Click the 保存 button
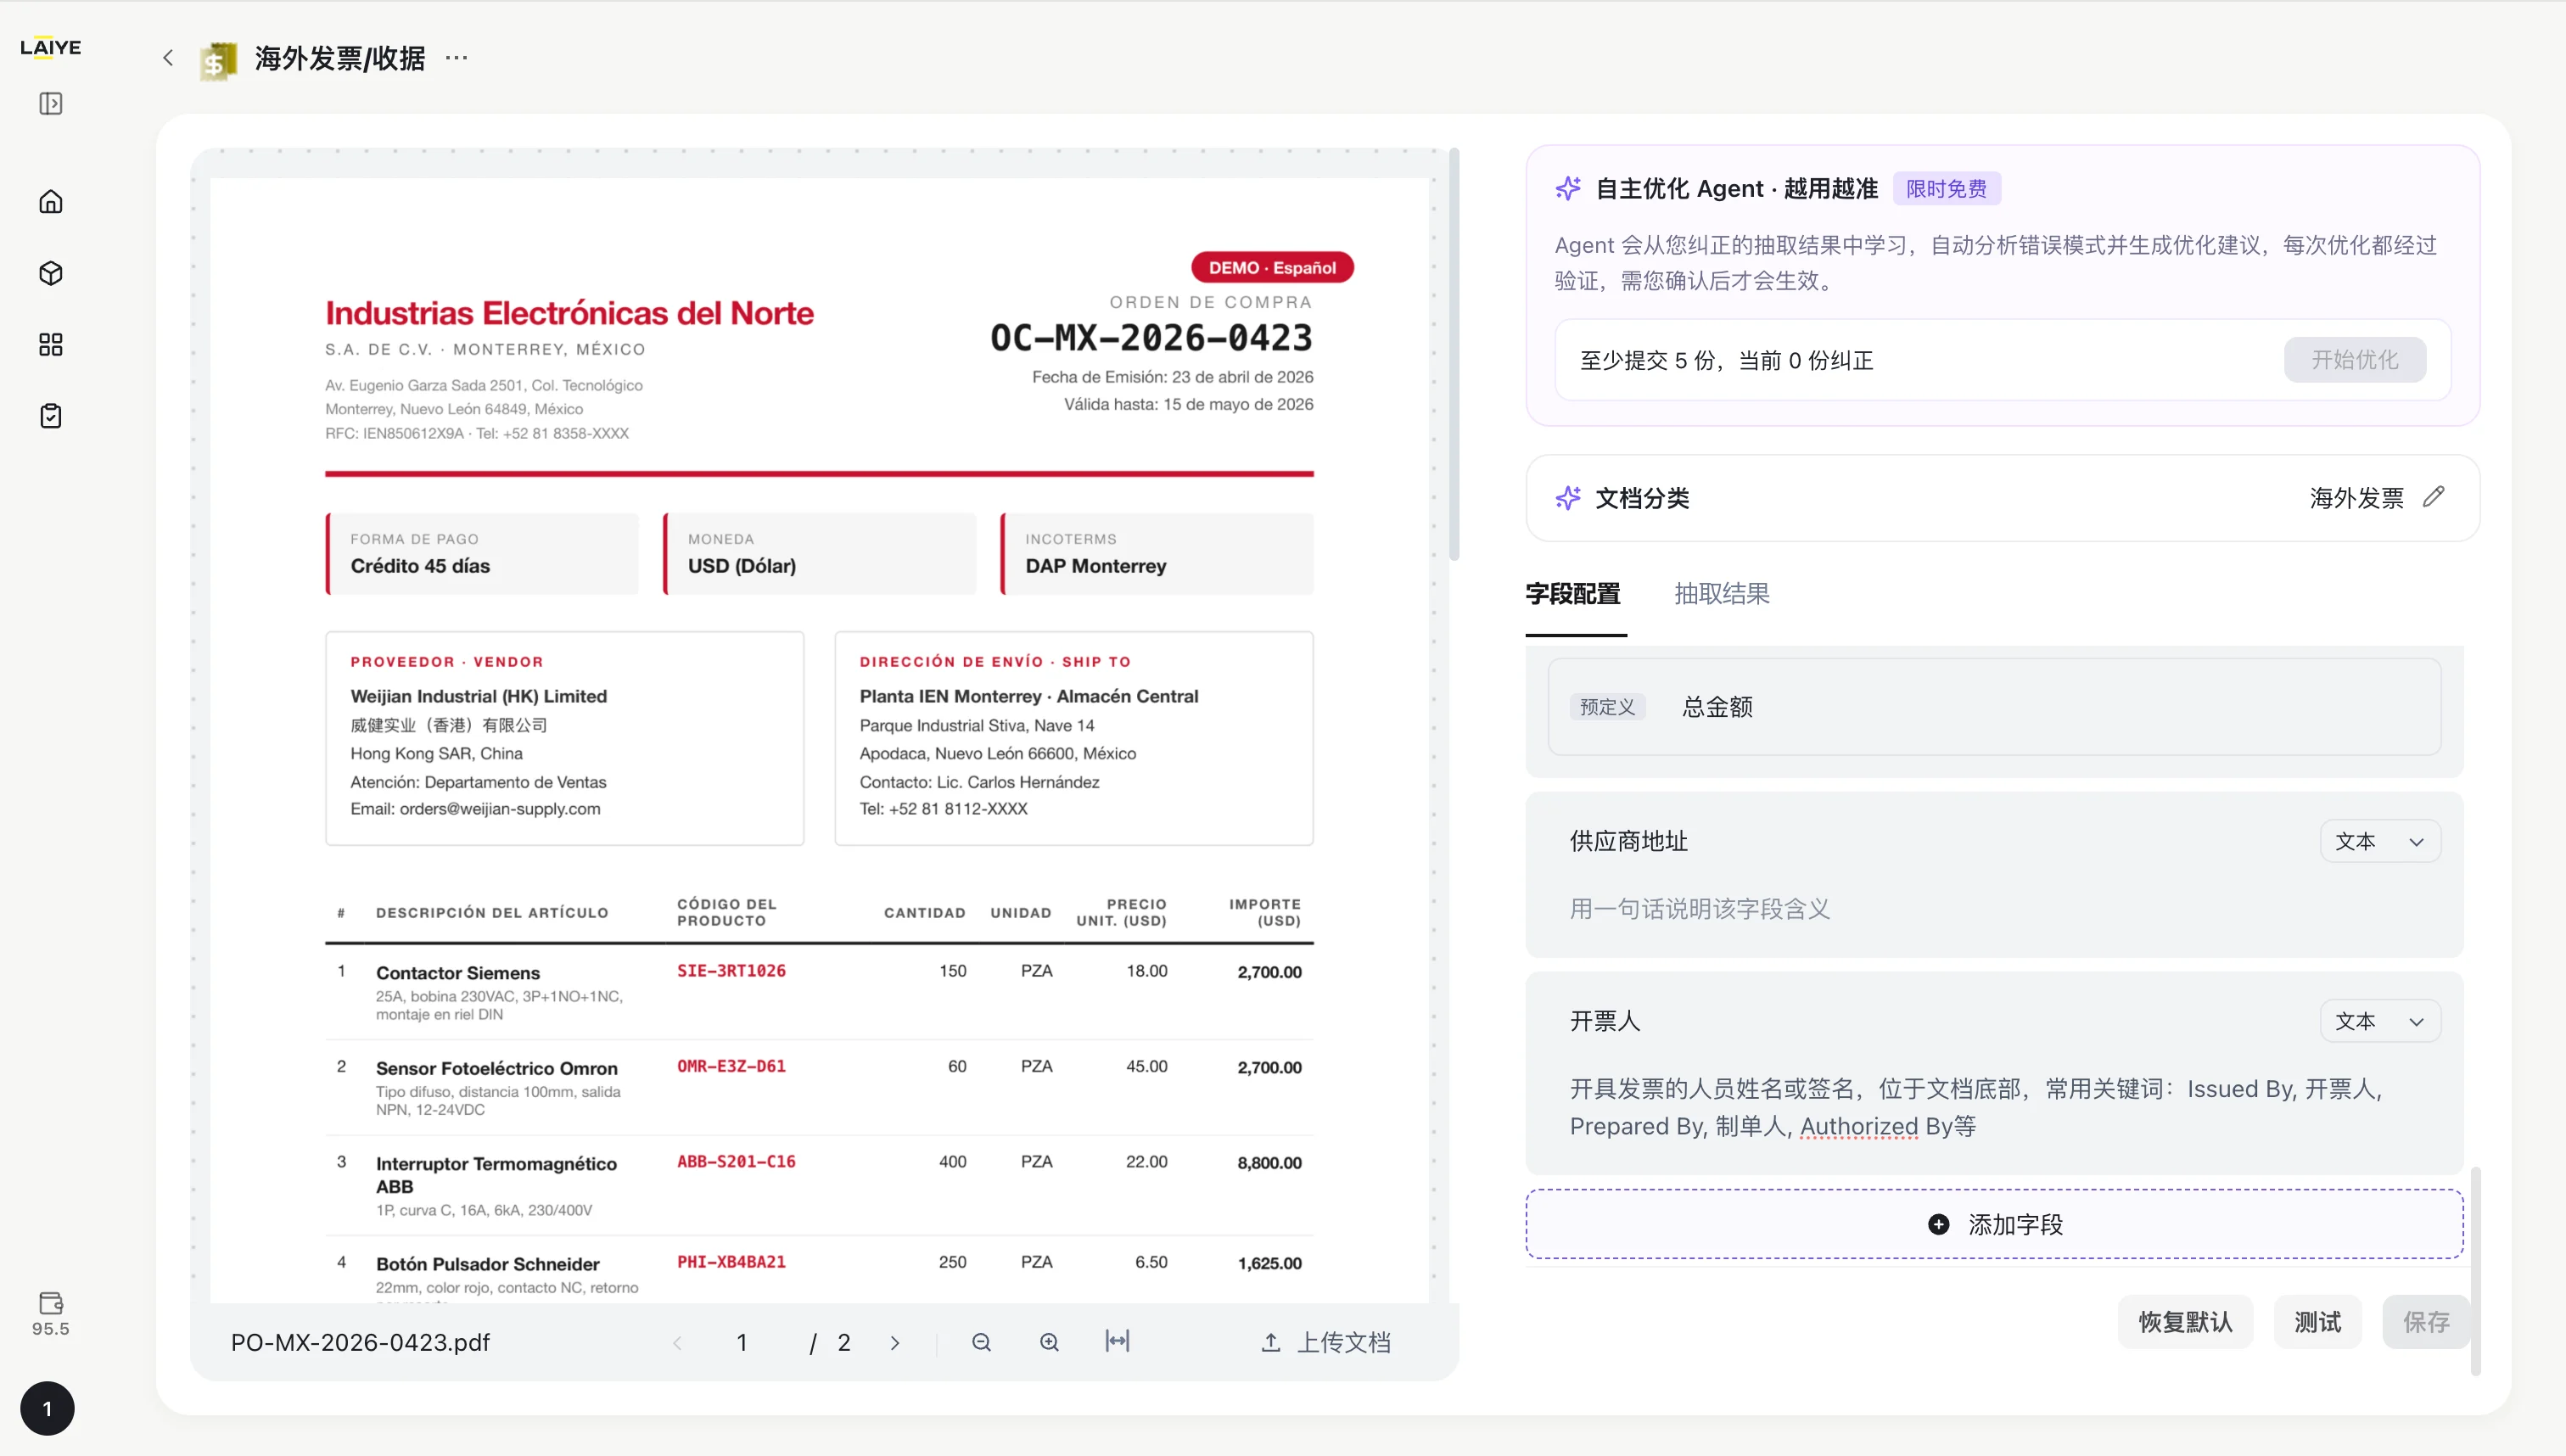 pyautogui.click(x=2426, y=1322)
